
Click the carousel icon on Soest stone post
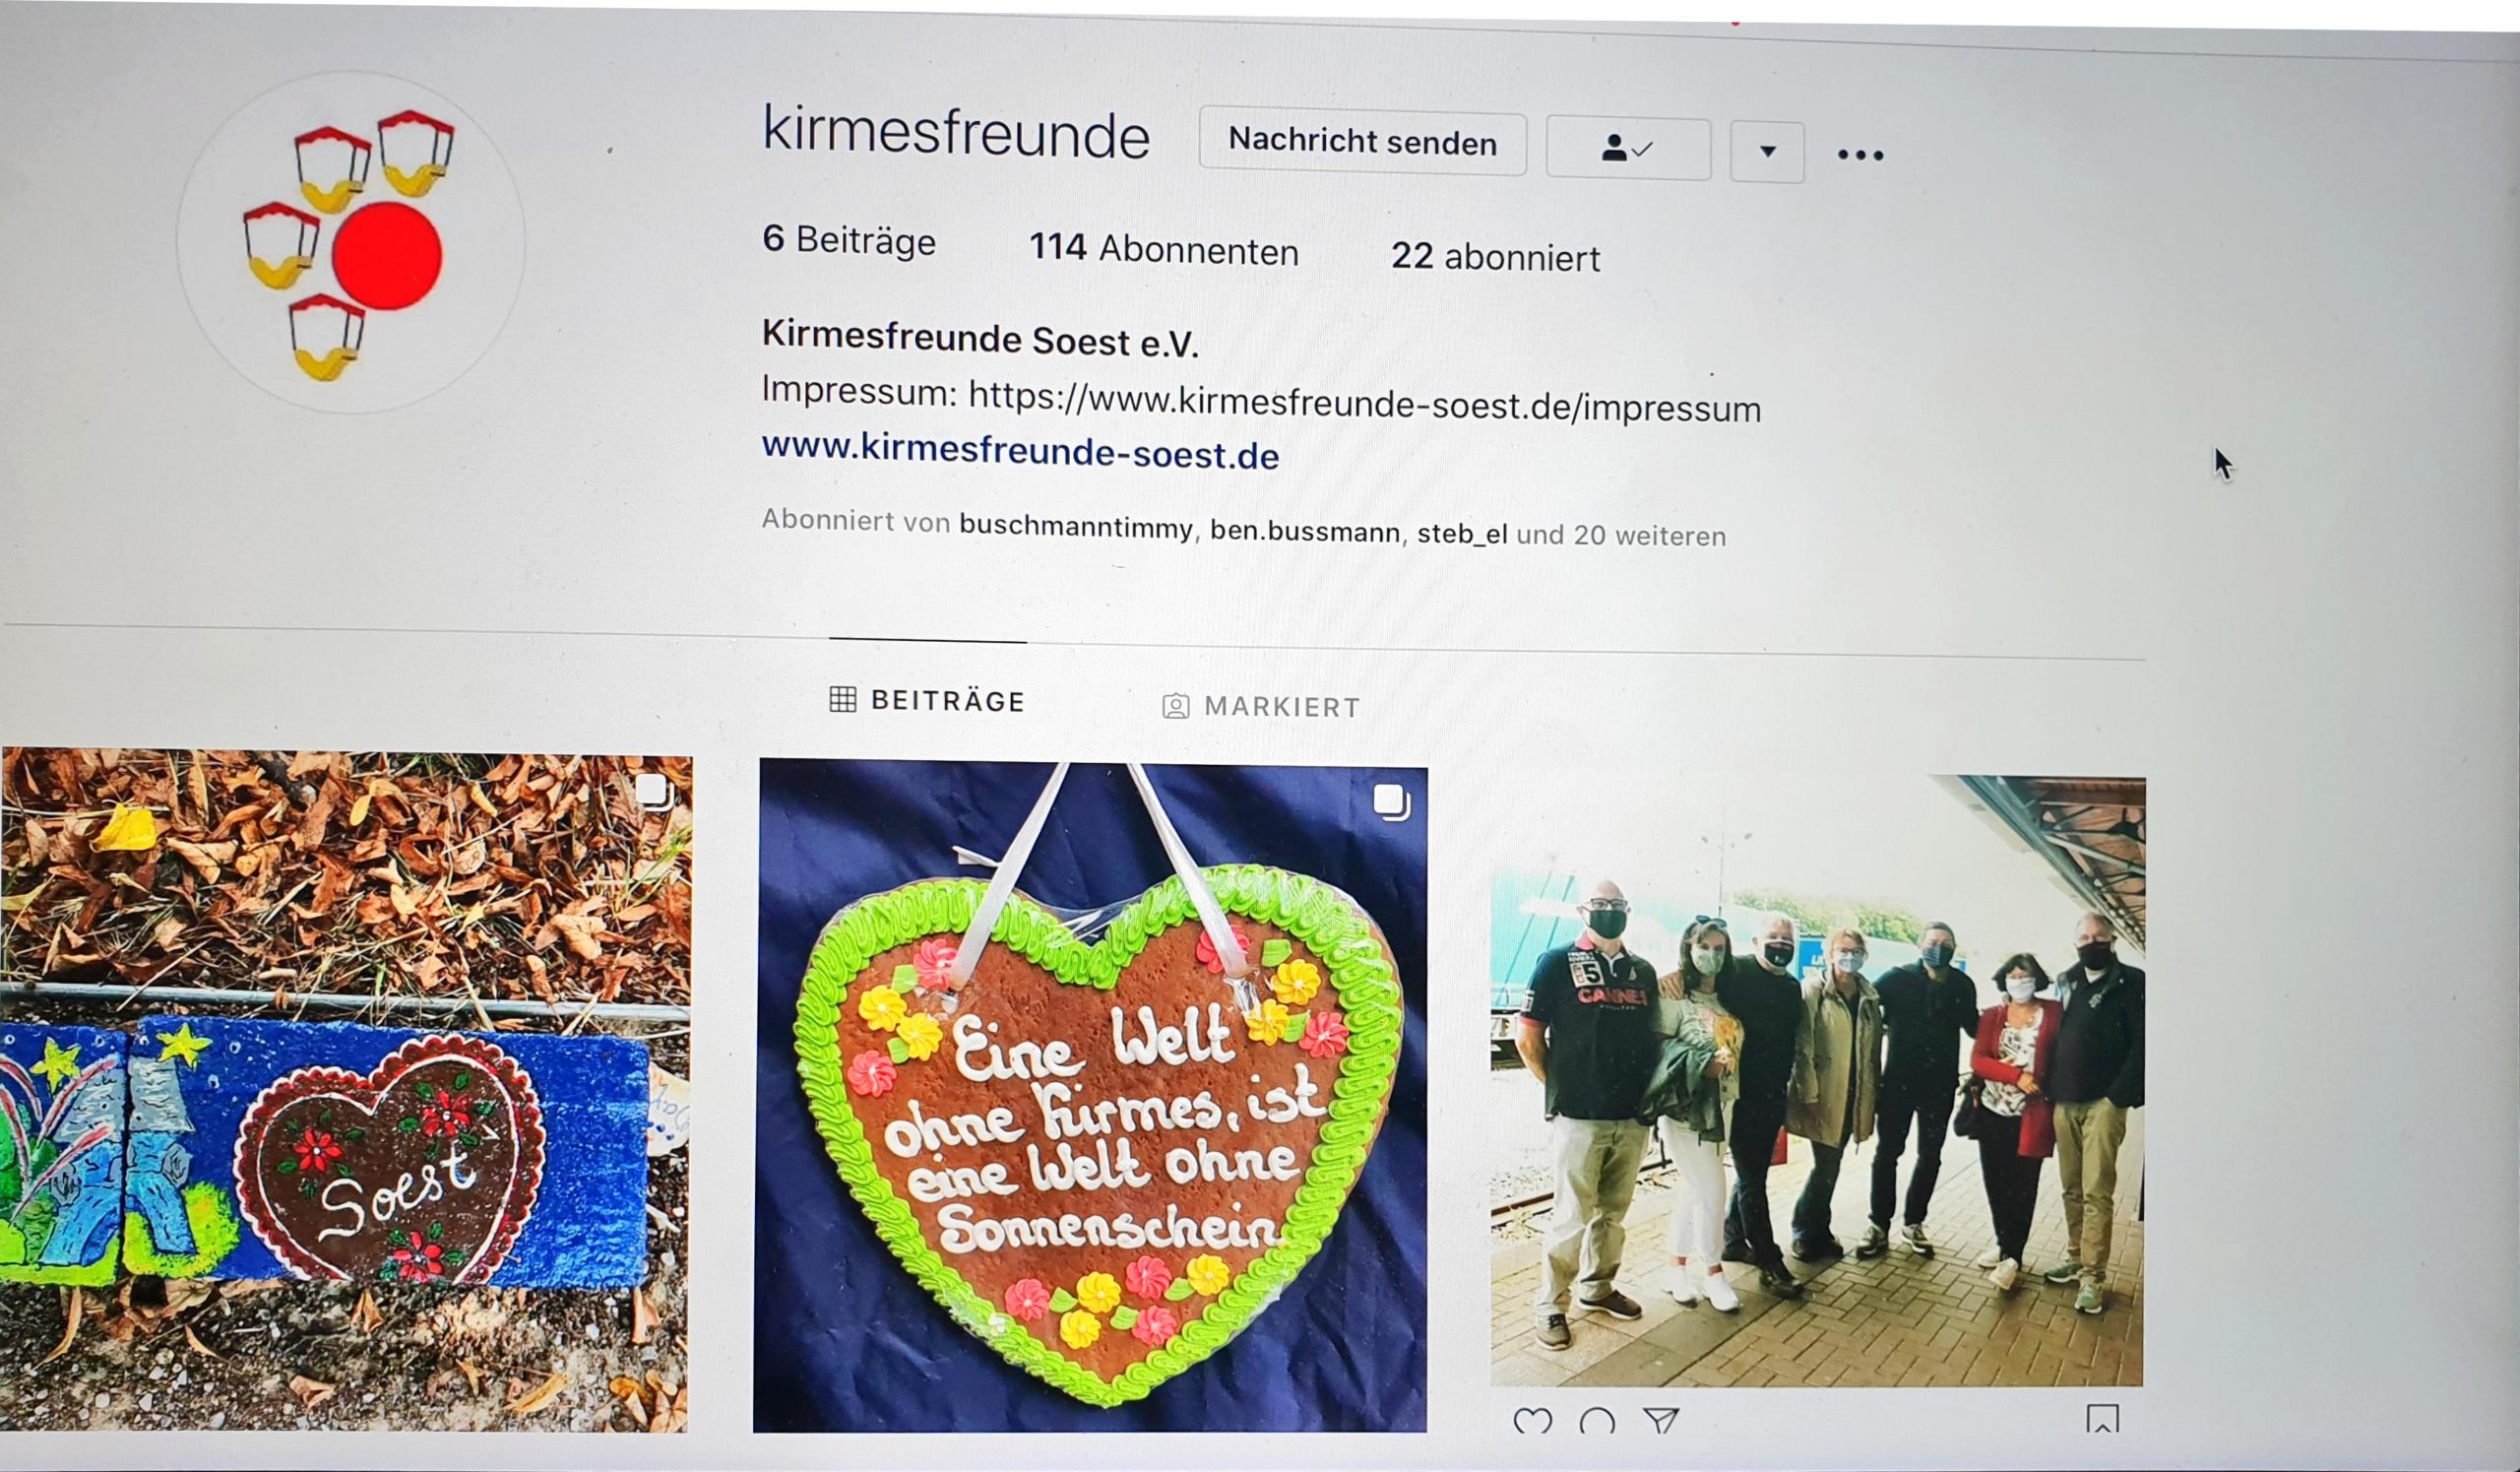click(x=653, y=792)
